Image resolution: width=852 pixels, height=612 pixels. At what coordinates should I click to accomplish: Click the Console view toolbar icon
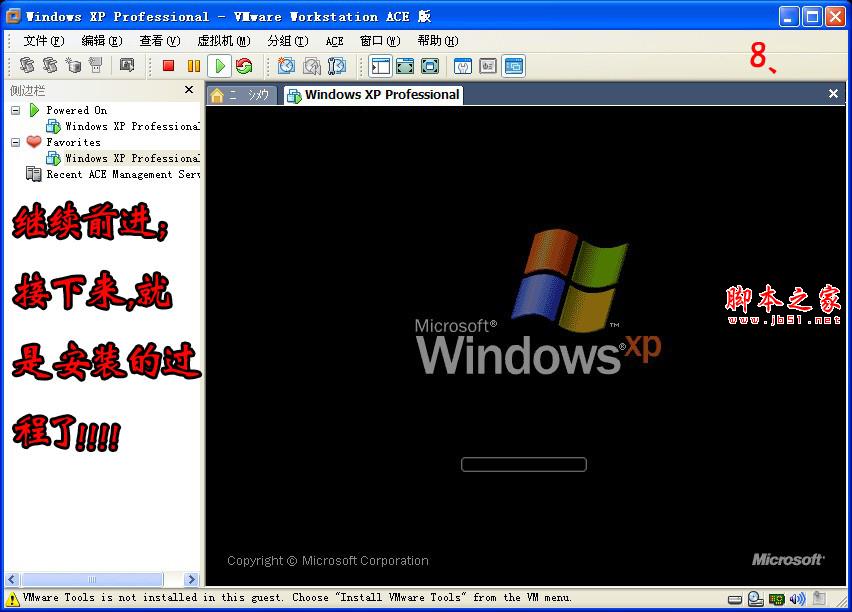[x=513, y=66]
